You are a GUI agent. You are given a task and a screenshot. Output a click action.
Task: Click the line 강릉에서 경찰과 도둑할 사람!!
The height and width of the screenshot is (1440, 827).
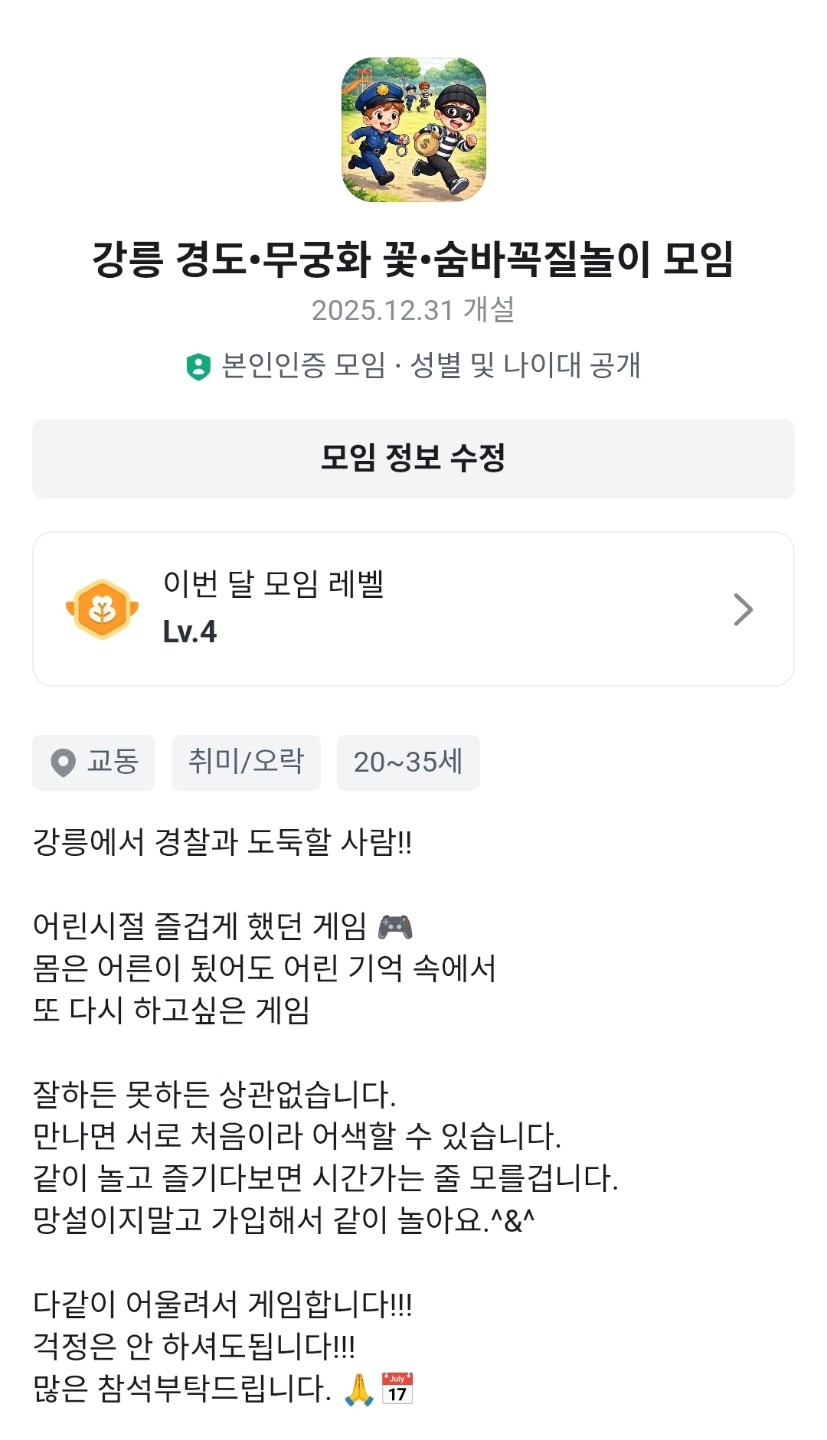pos(222,842)
